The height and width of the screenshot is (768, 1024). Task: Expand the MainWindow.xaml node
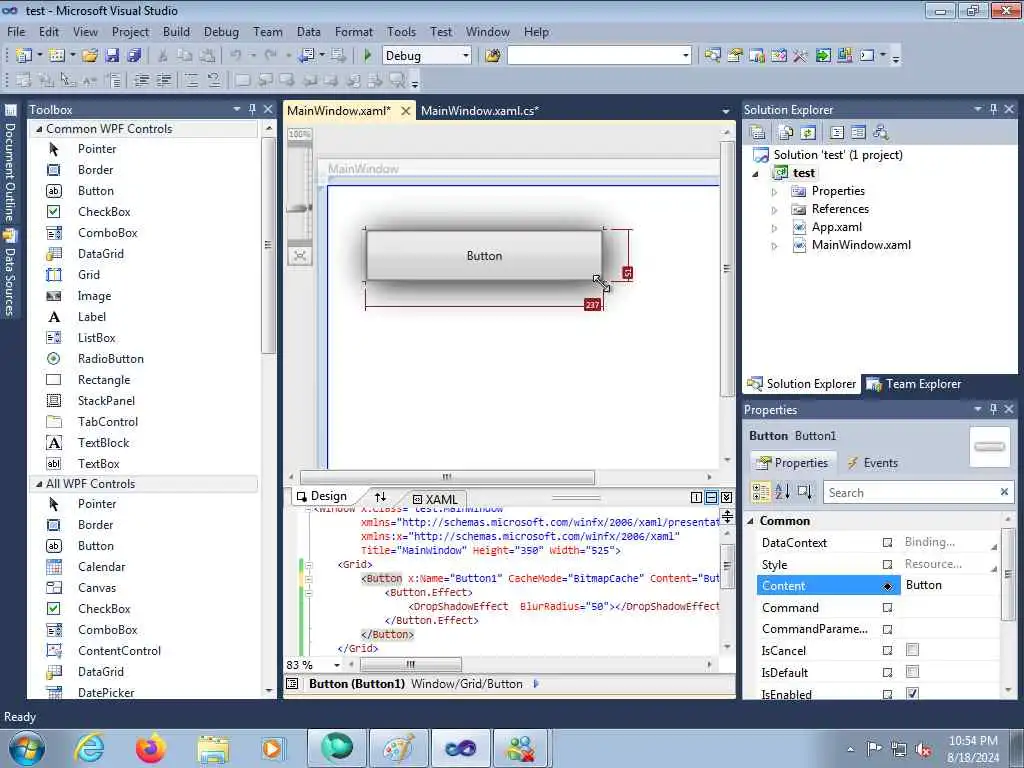(775, 246)
